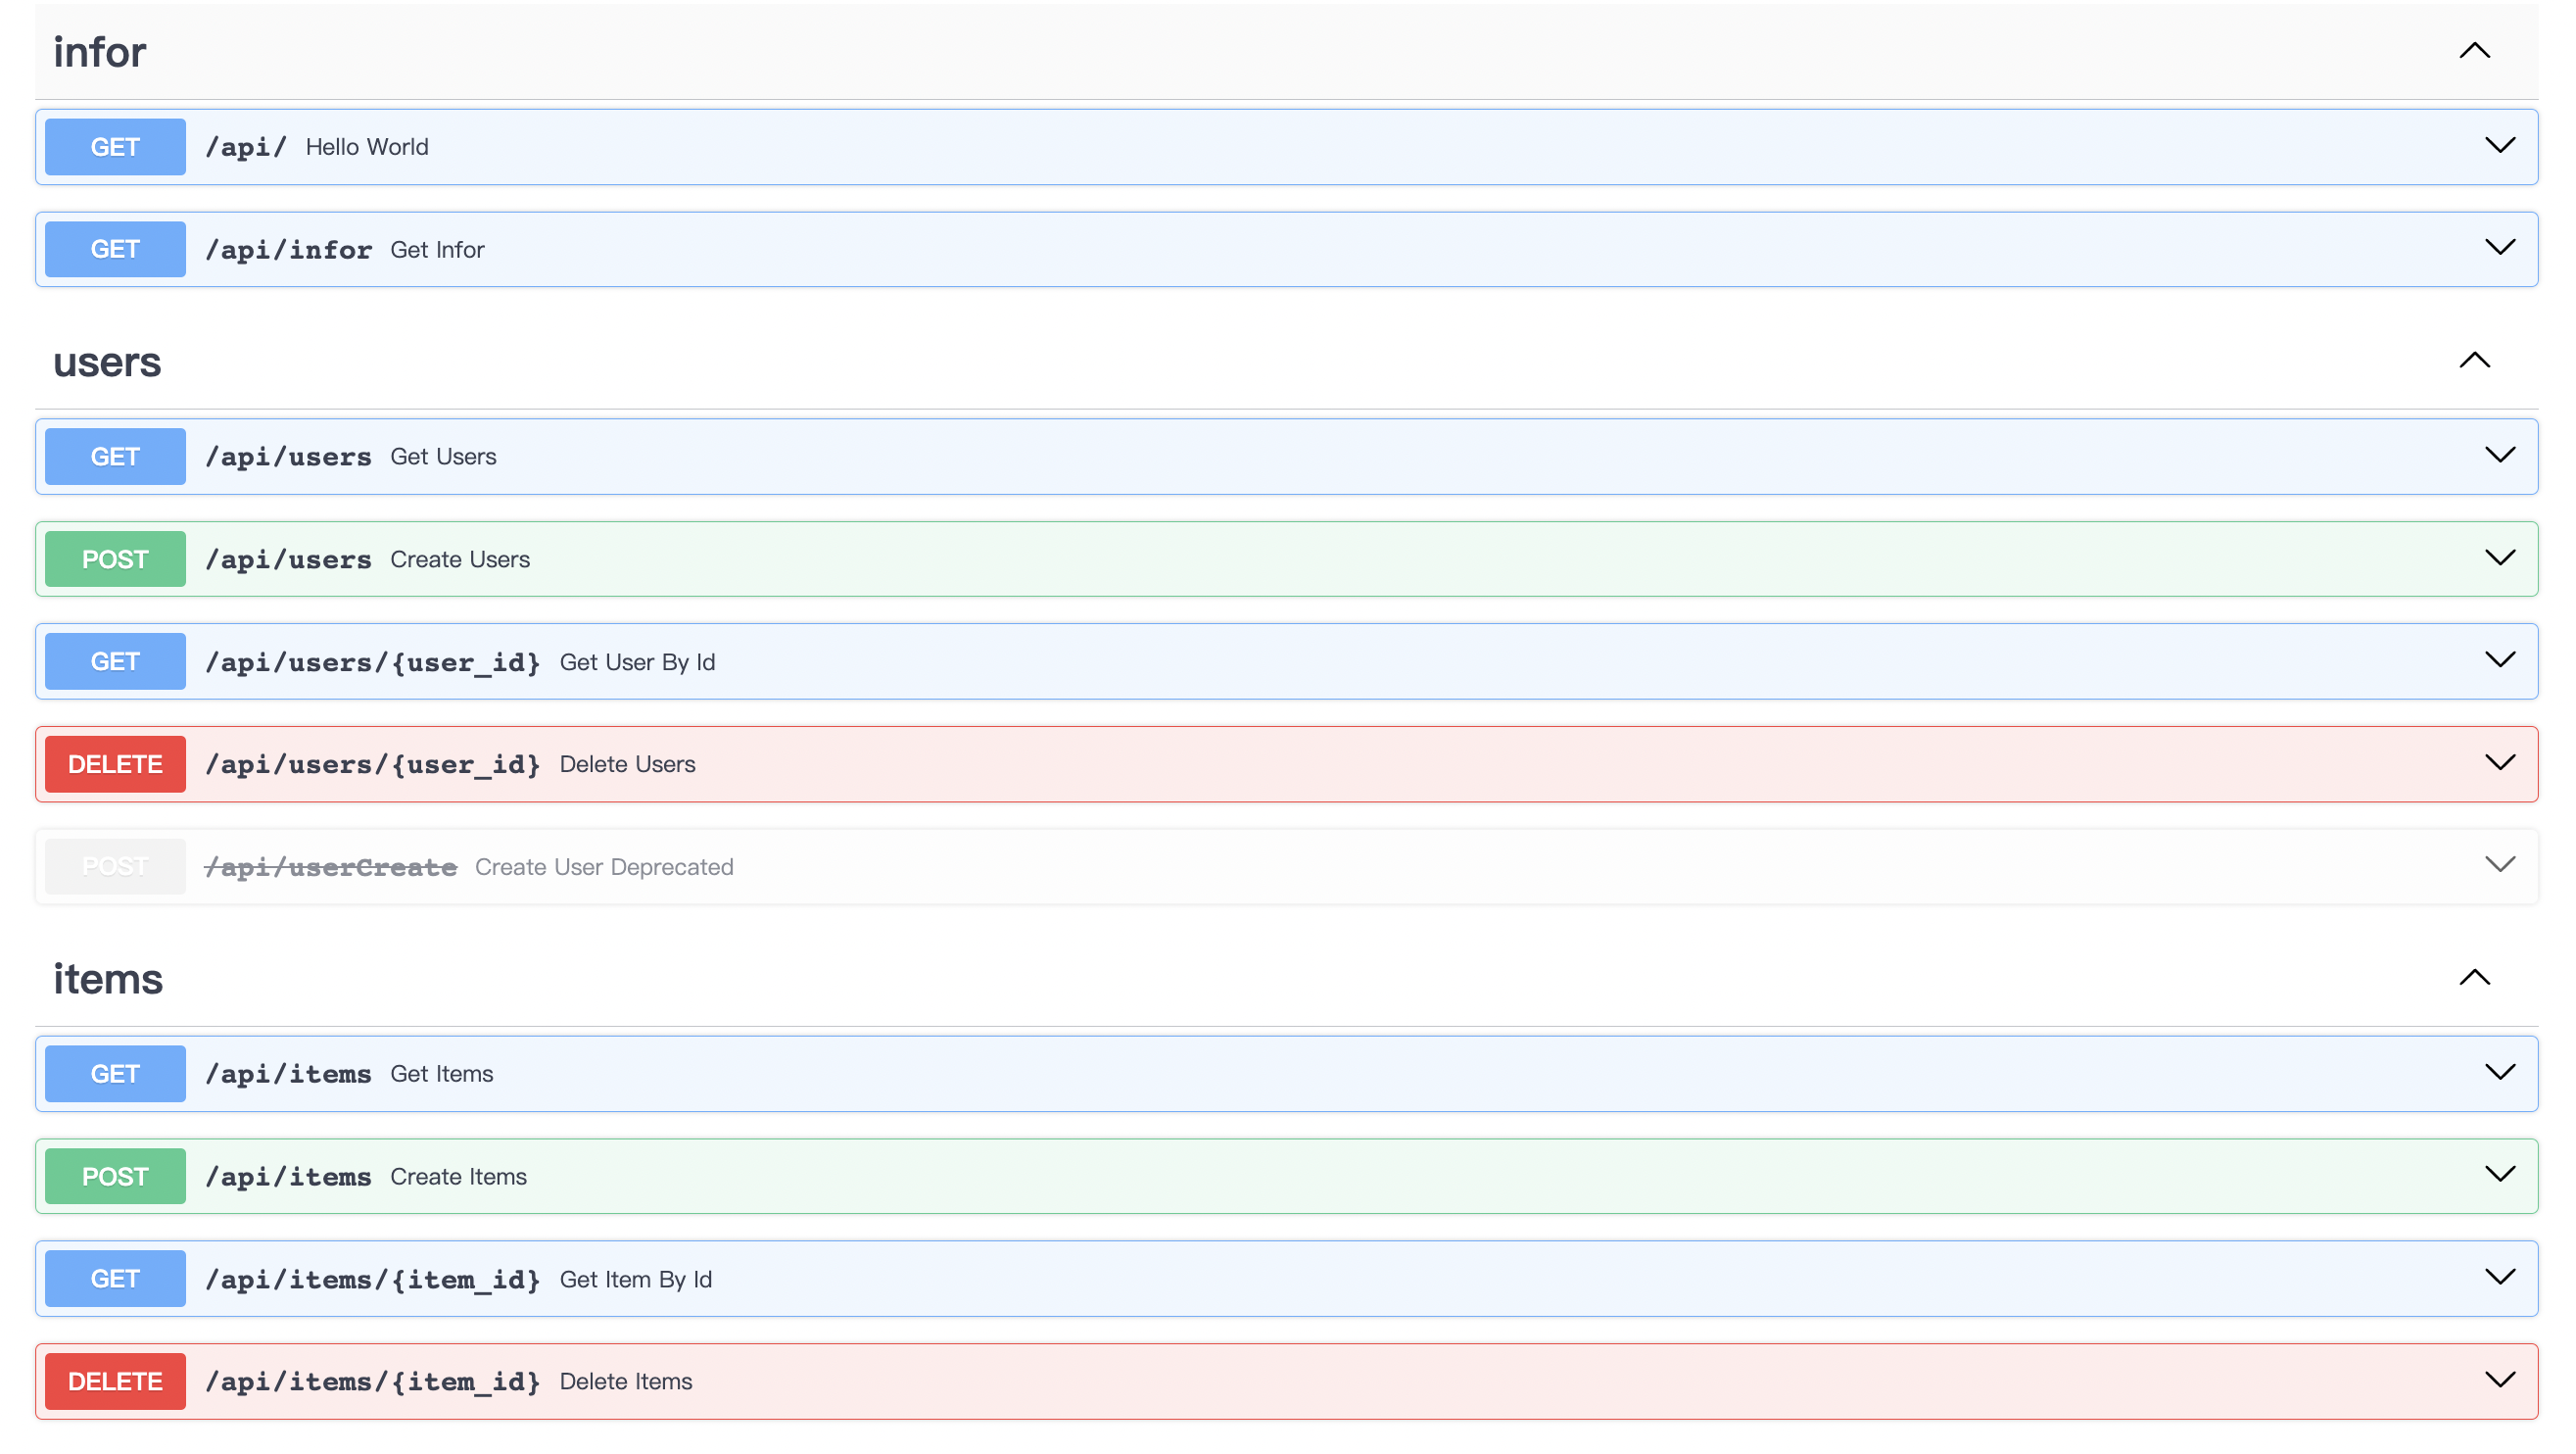Viewport: 2576px width, 1454px height.
Task: Collapse the items section with its chevron
Action: [2473, 977]
